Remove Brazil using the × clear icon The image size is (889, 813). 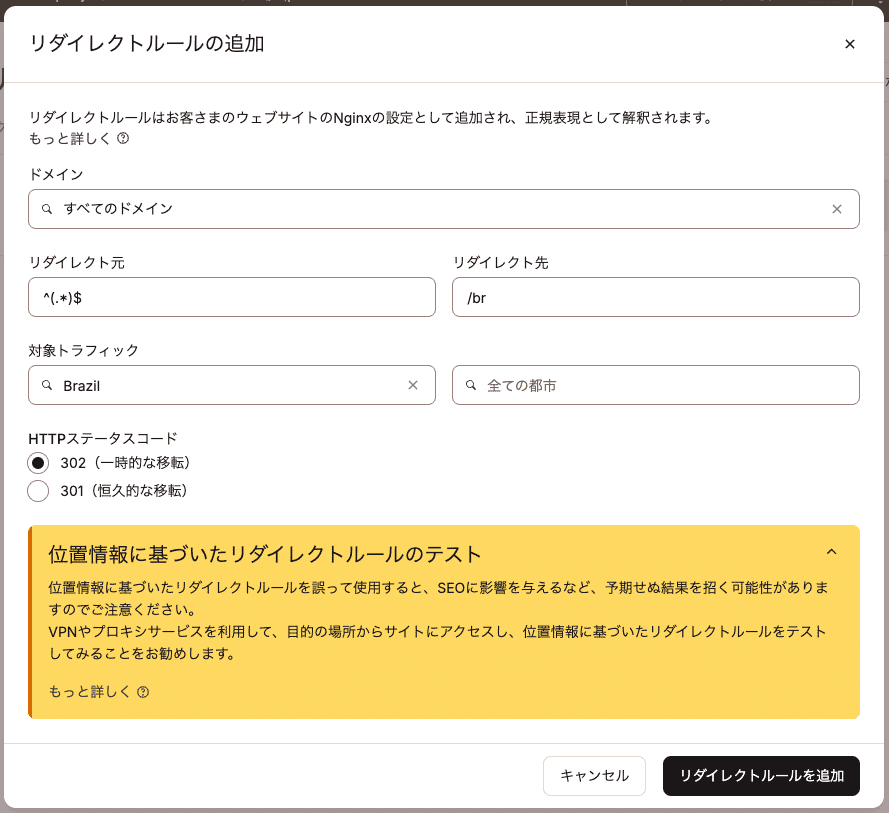[x=413, y=385]
